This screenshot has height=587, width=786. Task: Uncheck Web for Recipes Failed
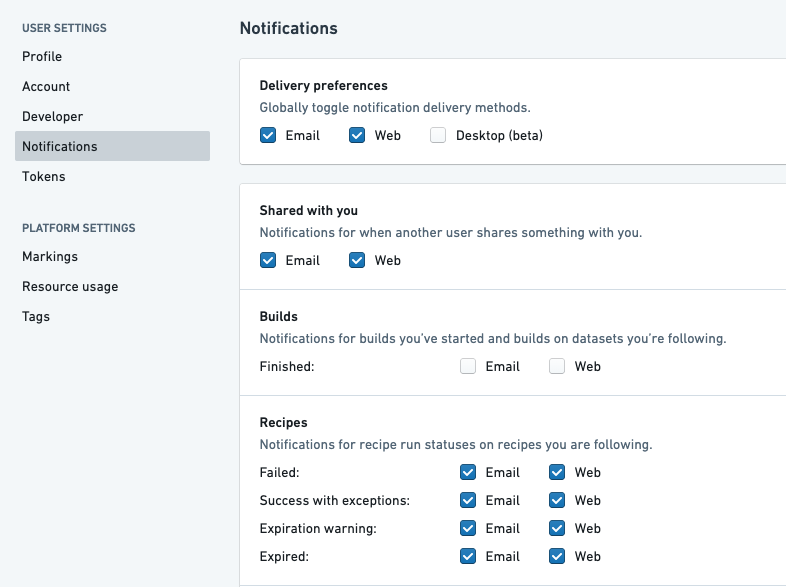557,472
